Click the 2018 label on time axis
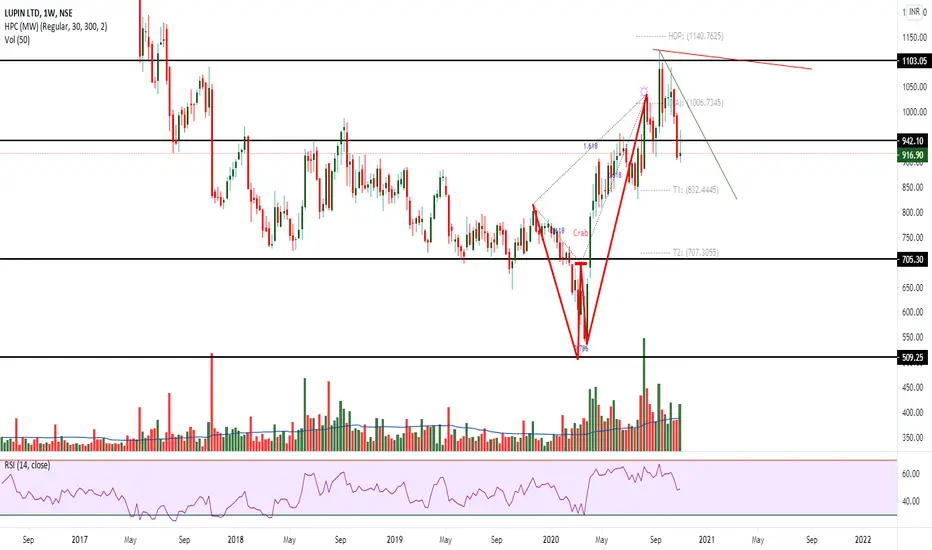This screenshot has height=550, width=932. pyautogui.click(x=236, y=540)
